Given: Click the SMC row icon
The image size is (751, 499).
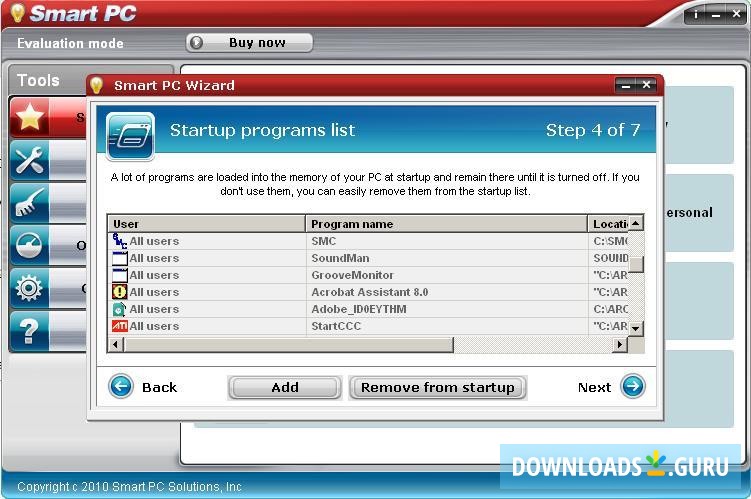Looking at the screenshot, I should click(x=119, y=241).
